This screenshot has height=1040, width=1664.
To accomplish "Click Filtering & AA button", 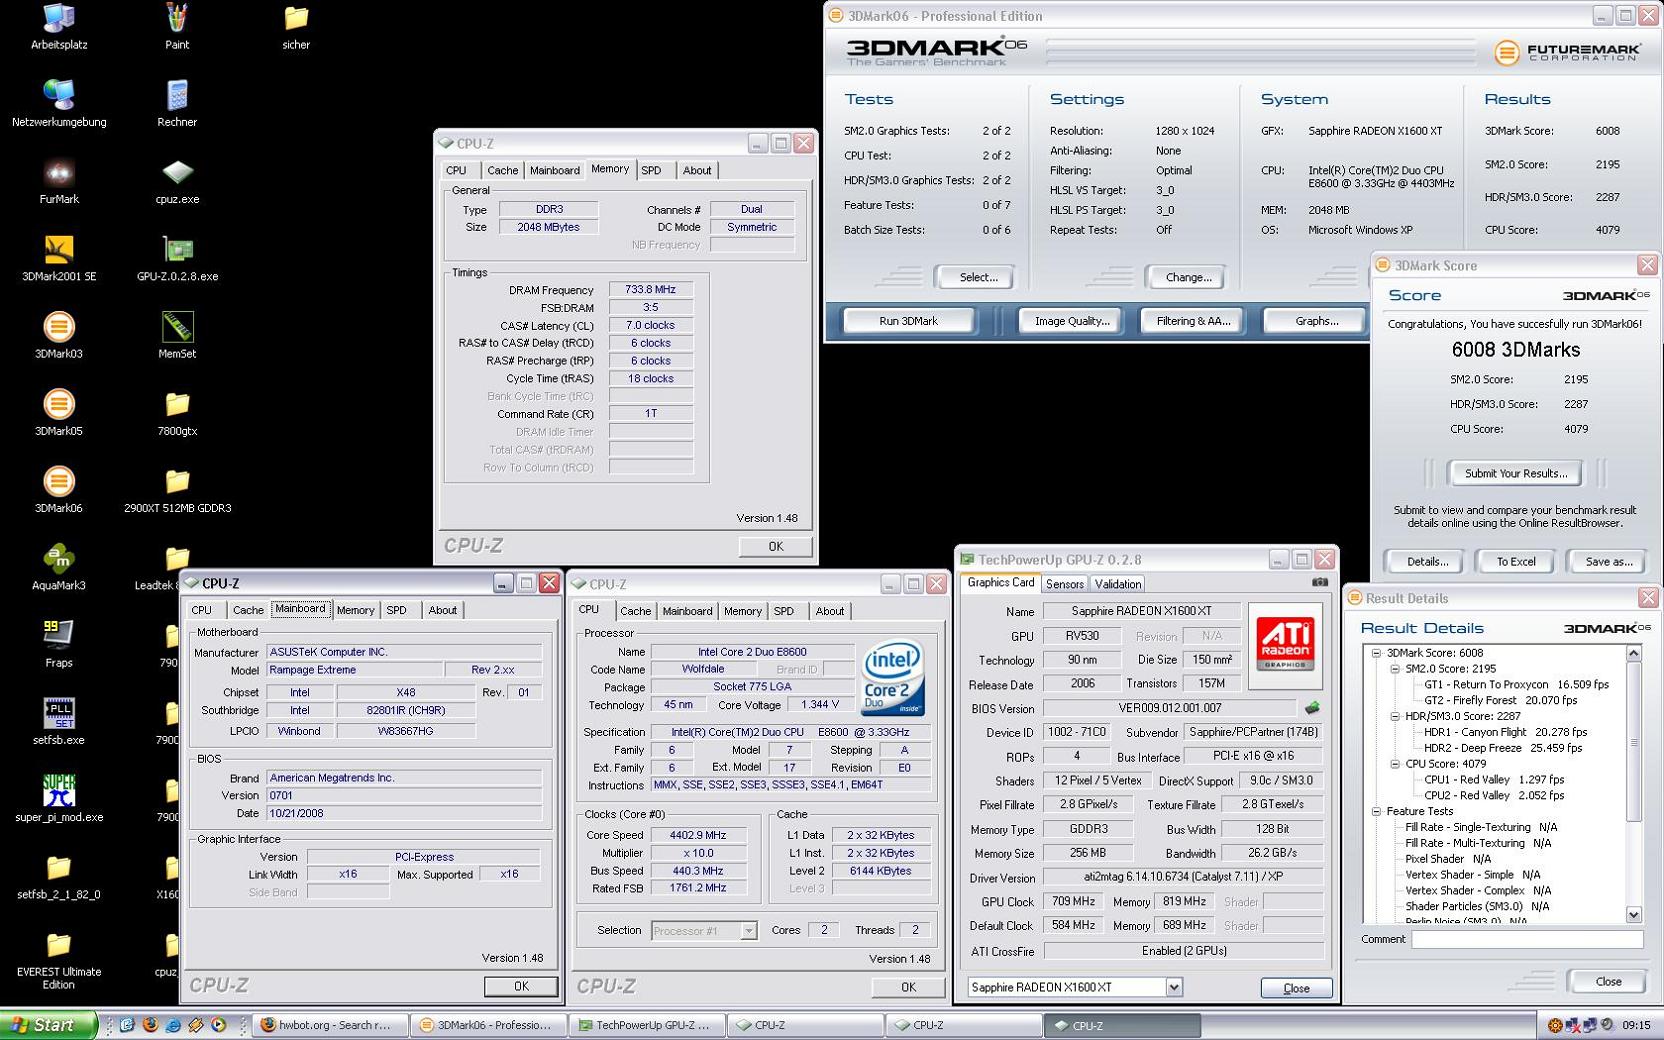I will coord(1193,321).
